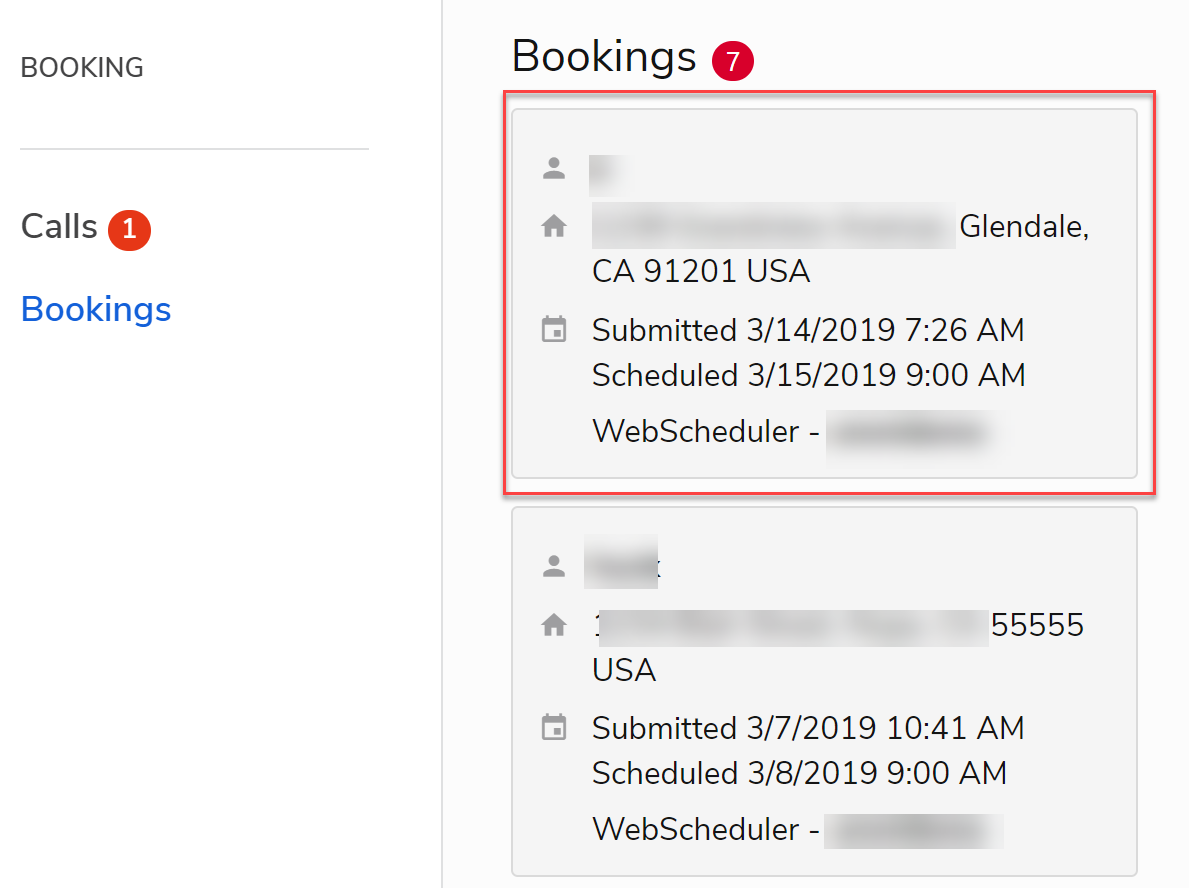Open the Calls section in sidebar

point(59,227)
